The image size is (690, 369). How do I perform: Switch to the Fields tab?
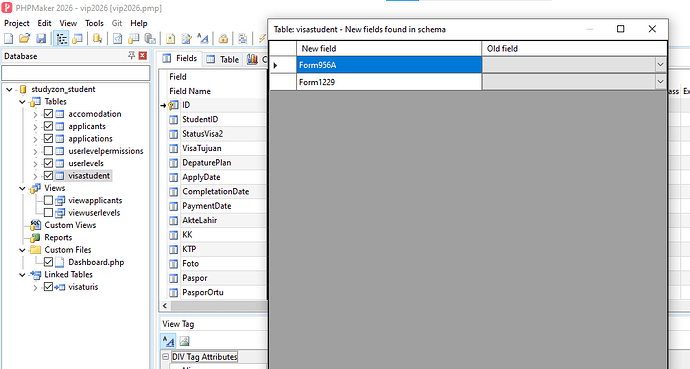click(x=180, y=58)
